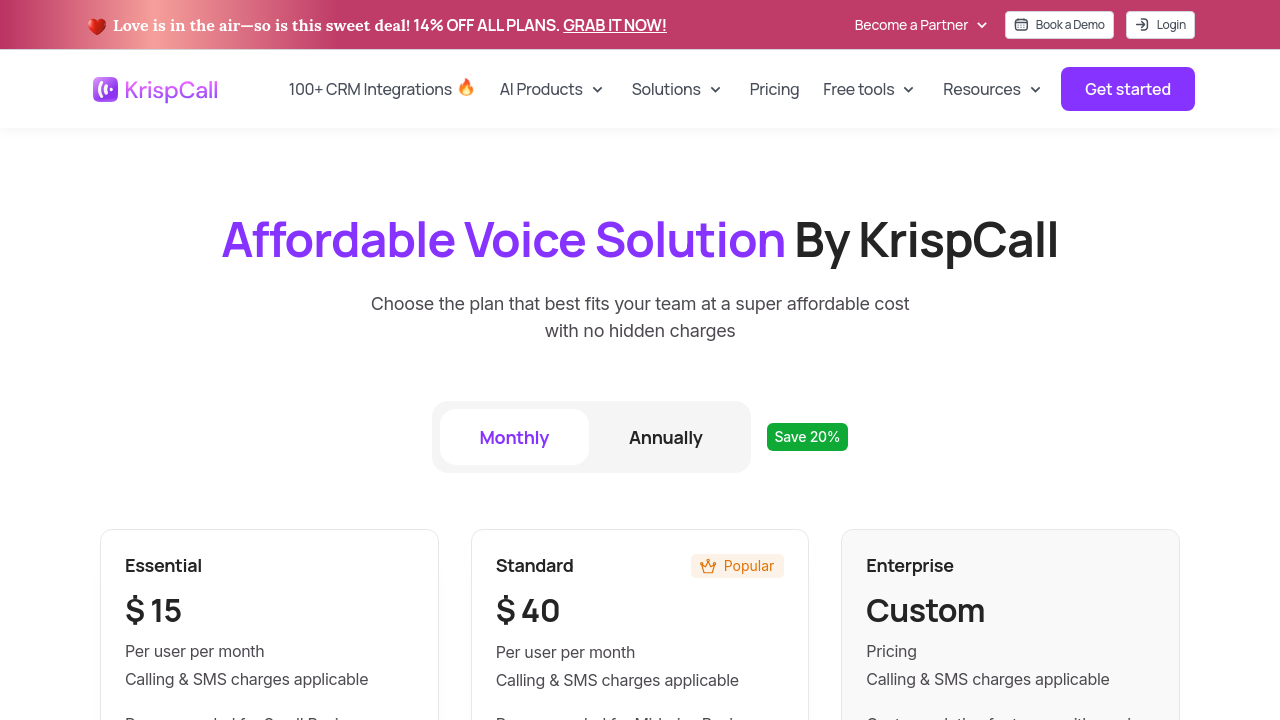Switch billing to Annually
The height and width of the screenshot is (720, 1280).
[x=665, y=437]
